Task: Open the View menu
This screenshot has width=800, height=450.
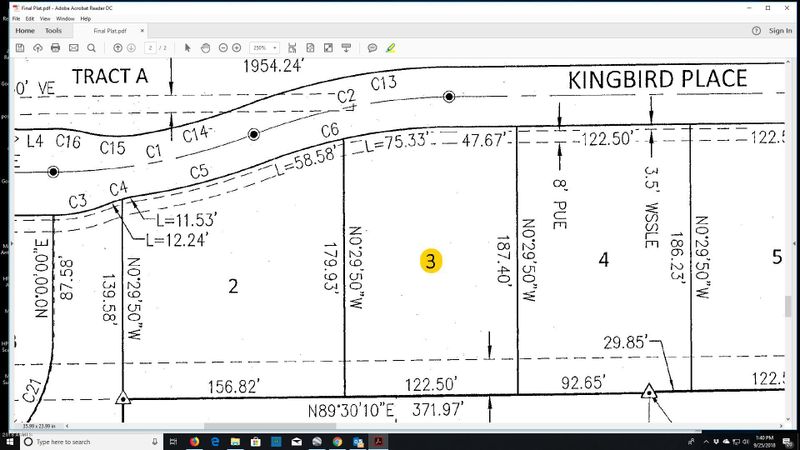Action: [x=45, y=18]
